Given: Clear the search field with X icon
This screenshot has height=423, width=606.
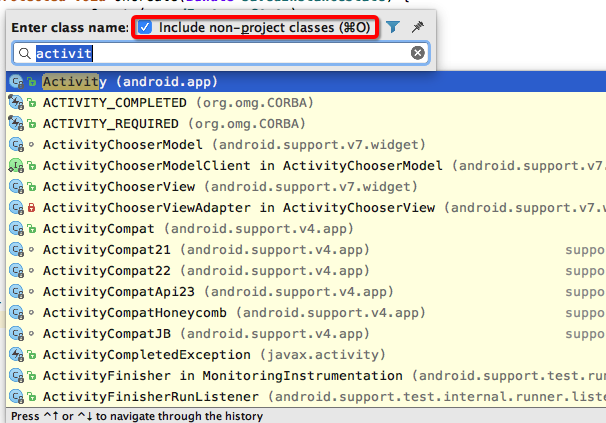Looking at the screenshot, I should [x=417, y=53].
